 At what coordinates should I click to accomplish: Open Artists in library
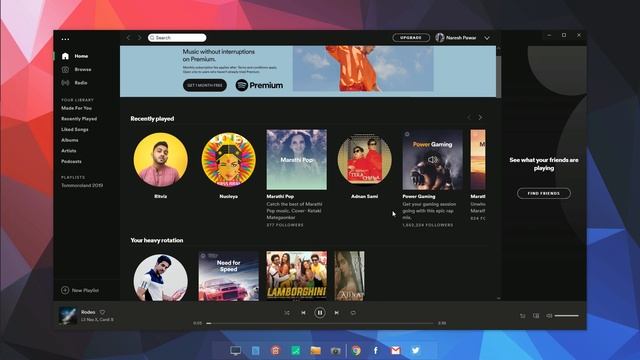[x=69, y=151]
